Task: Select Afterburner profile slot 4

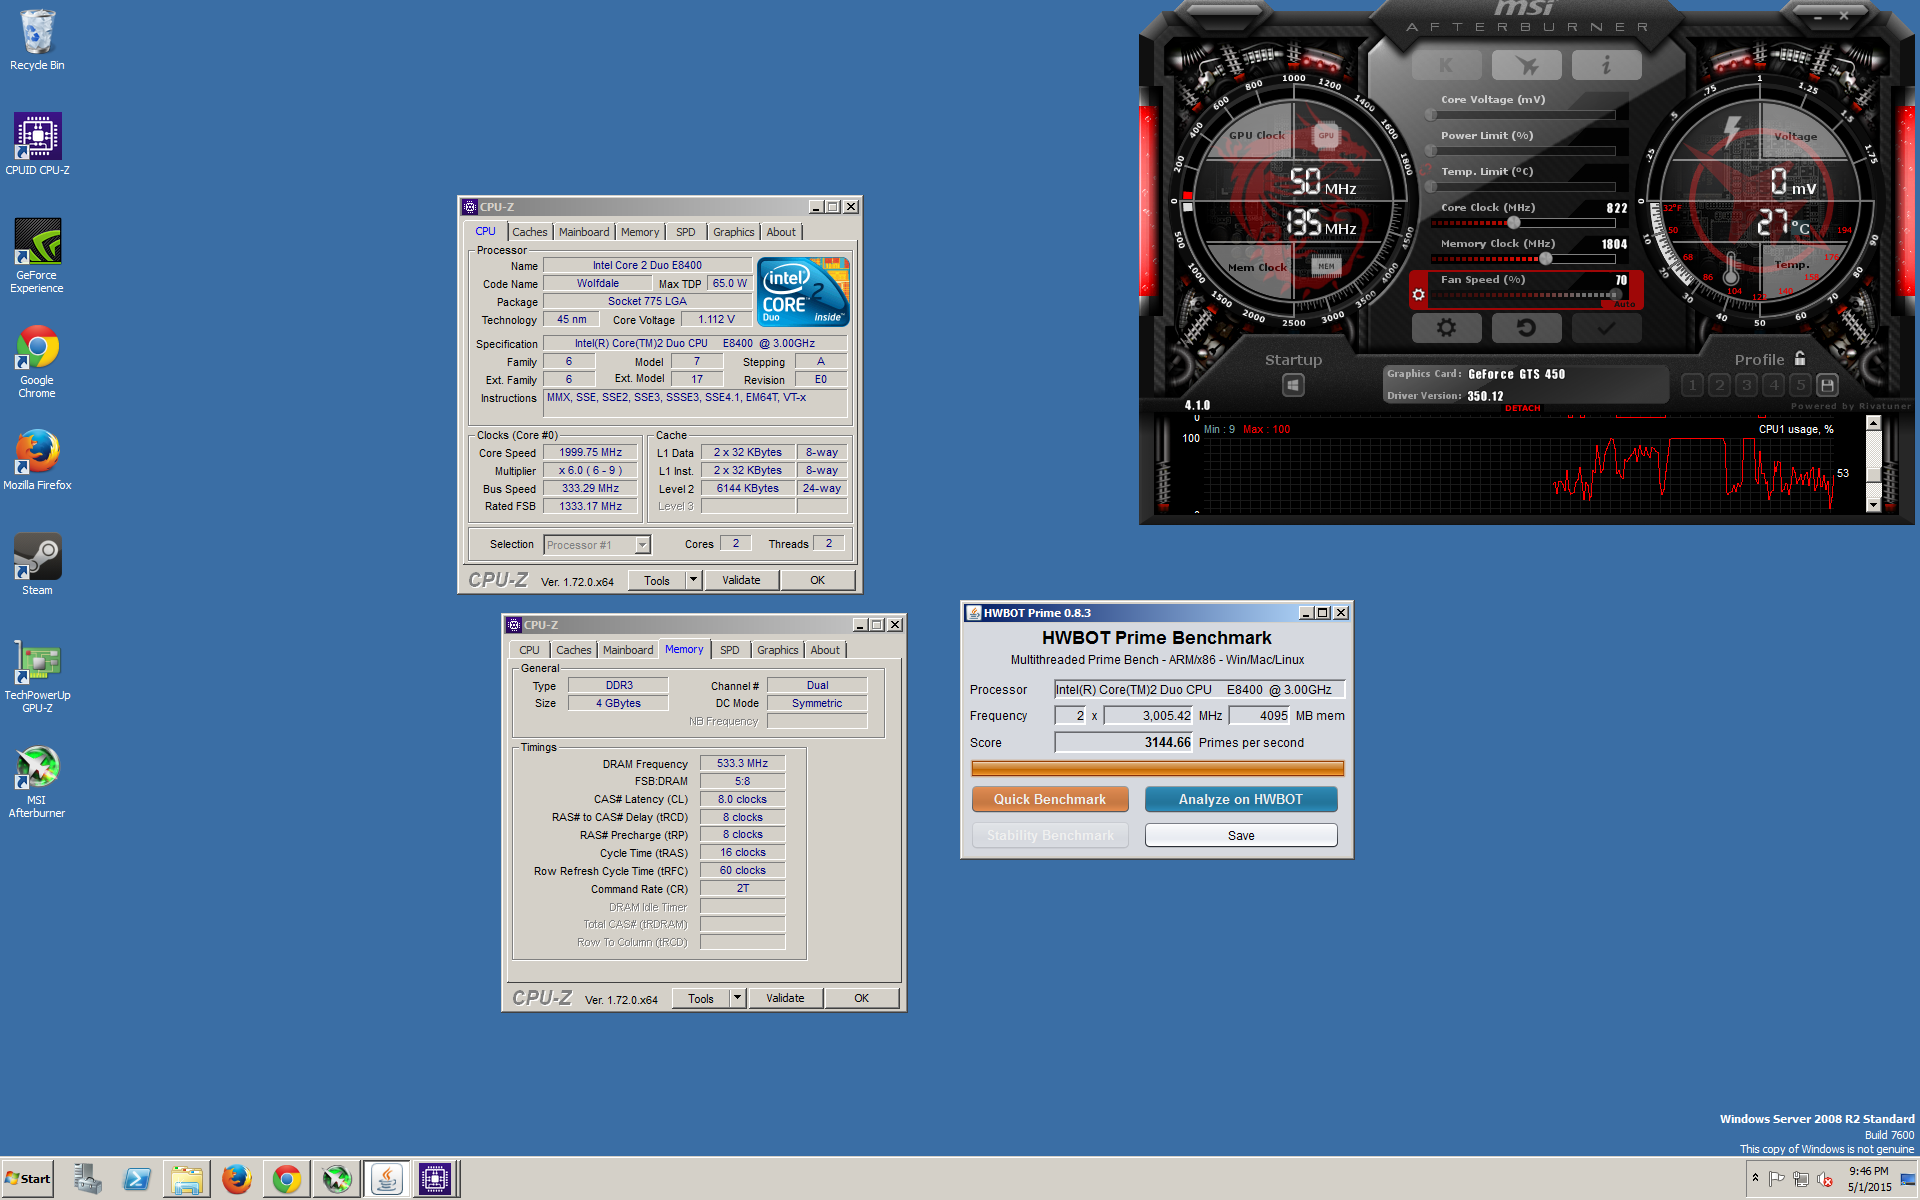Action: [x=1773, y=385]
